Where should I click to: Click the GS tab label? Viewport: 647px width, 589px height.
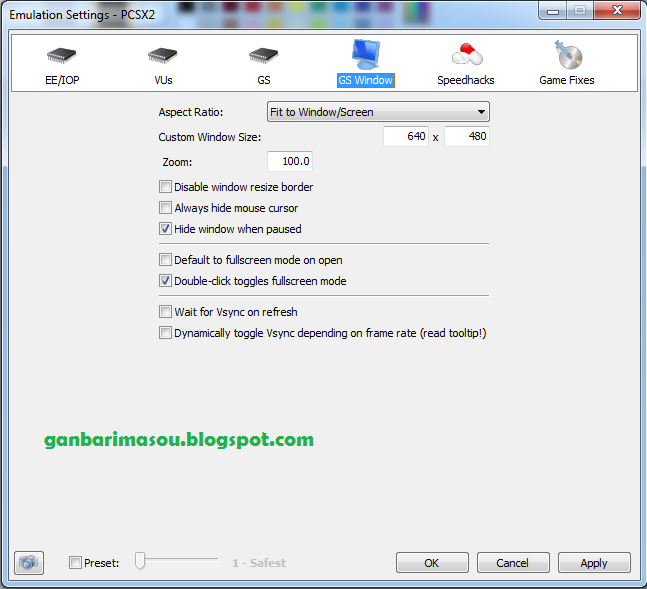coord(264,80)
